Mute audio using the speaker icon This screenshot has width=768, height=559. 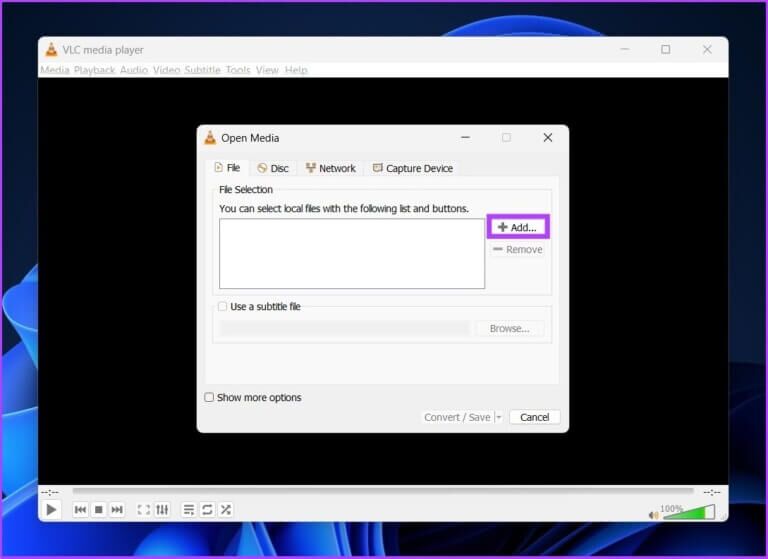click(653, 515)
